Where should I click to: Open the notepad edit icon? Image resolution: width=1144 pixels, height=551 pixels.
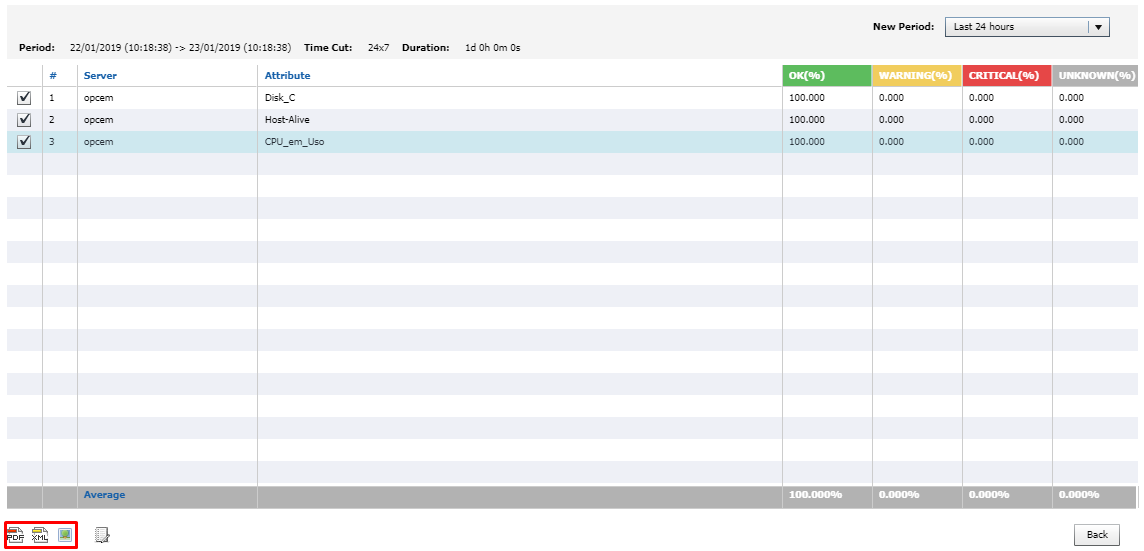[102, 536]
